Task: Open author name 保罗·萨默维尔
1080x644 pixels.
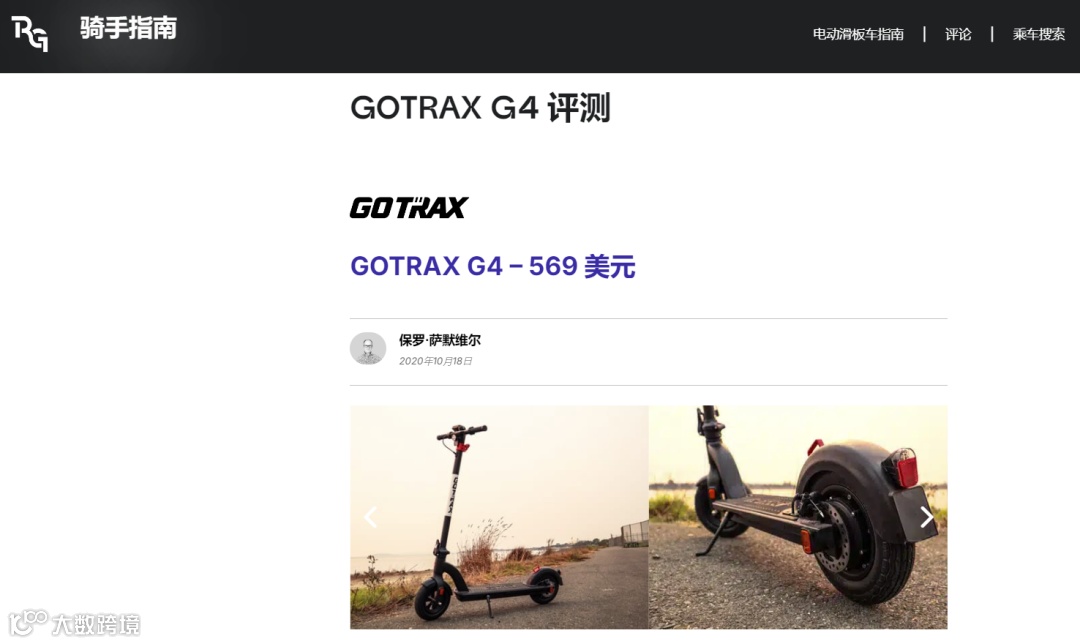Action: point(439,340)
